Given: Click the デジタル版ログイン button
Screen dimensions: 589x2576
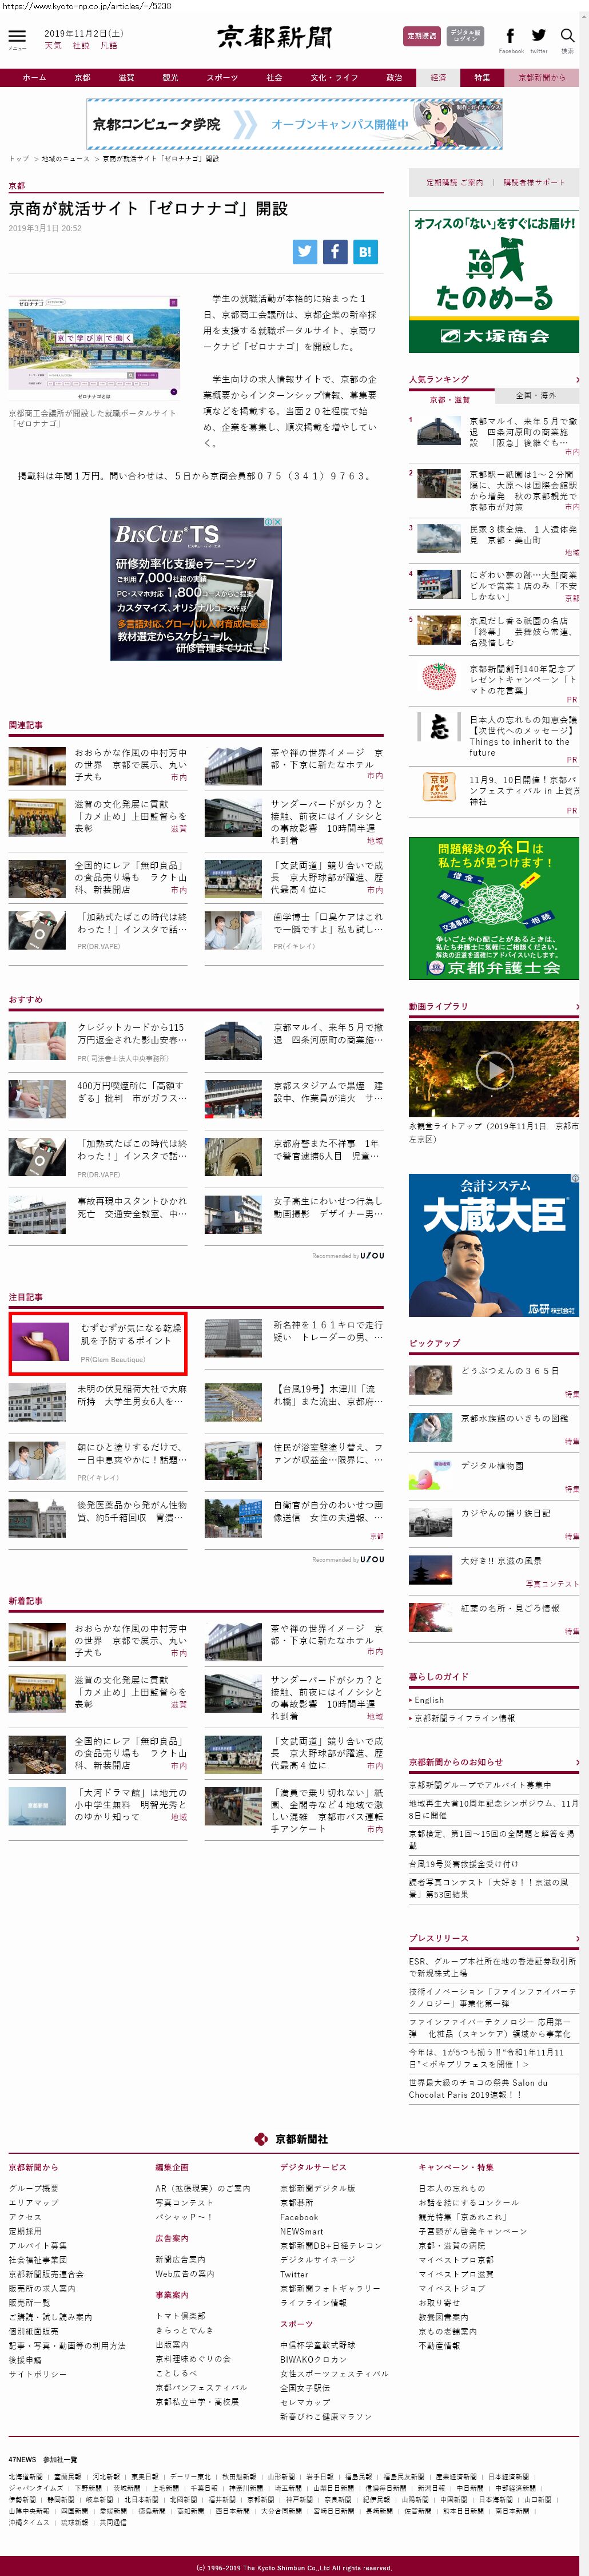Looking at the screenshot, I should (465, 36).
